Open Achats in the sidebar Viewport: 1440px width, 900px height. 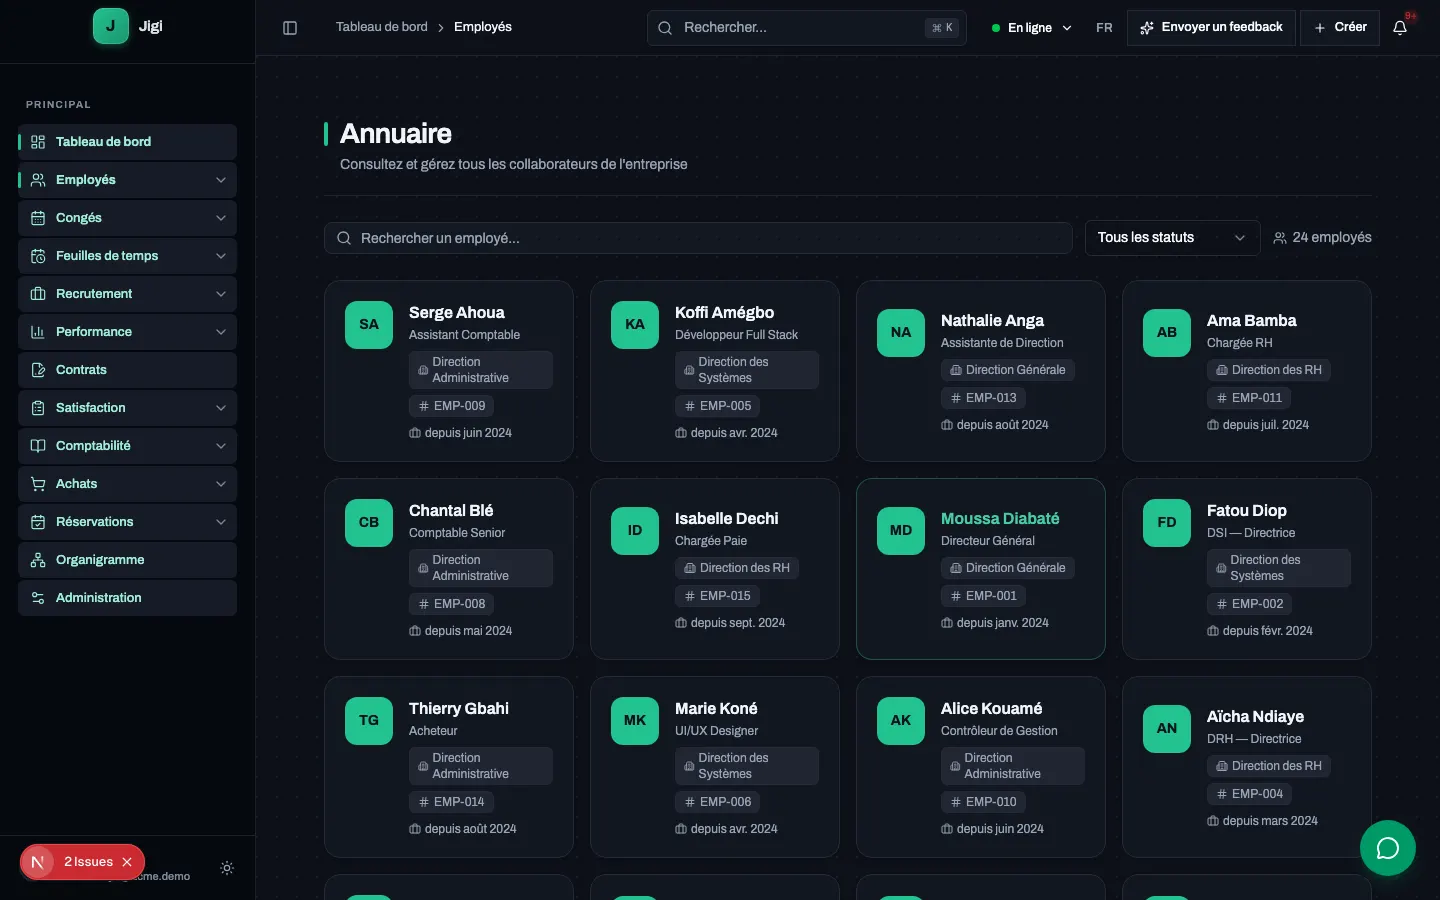point(127,484)
